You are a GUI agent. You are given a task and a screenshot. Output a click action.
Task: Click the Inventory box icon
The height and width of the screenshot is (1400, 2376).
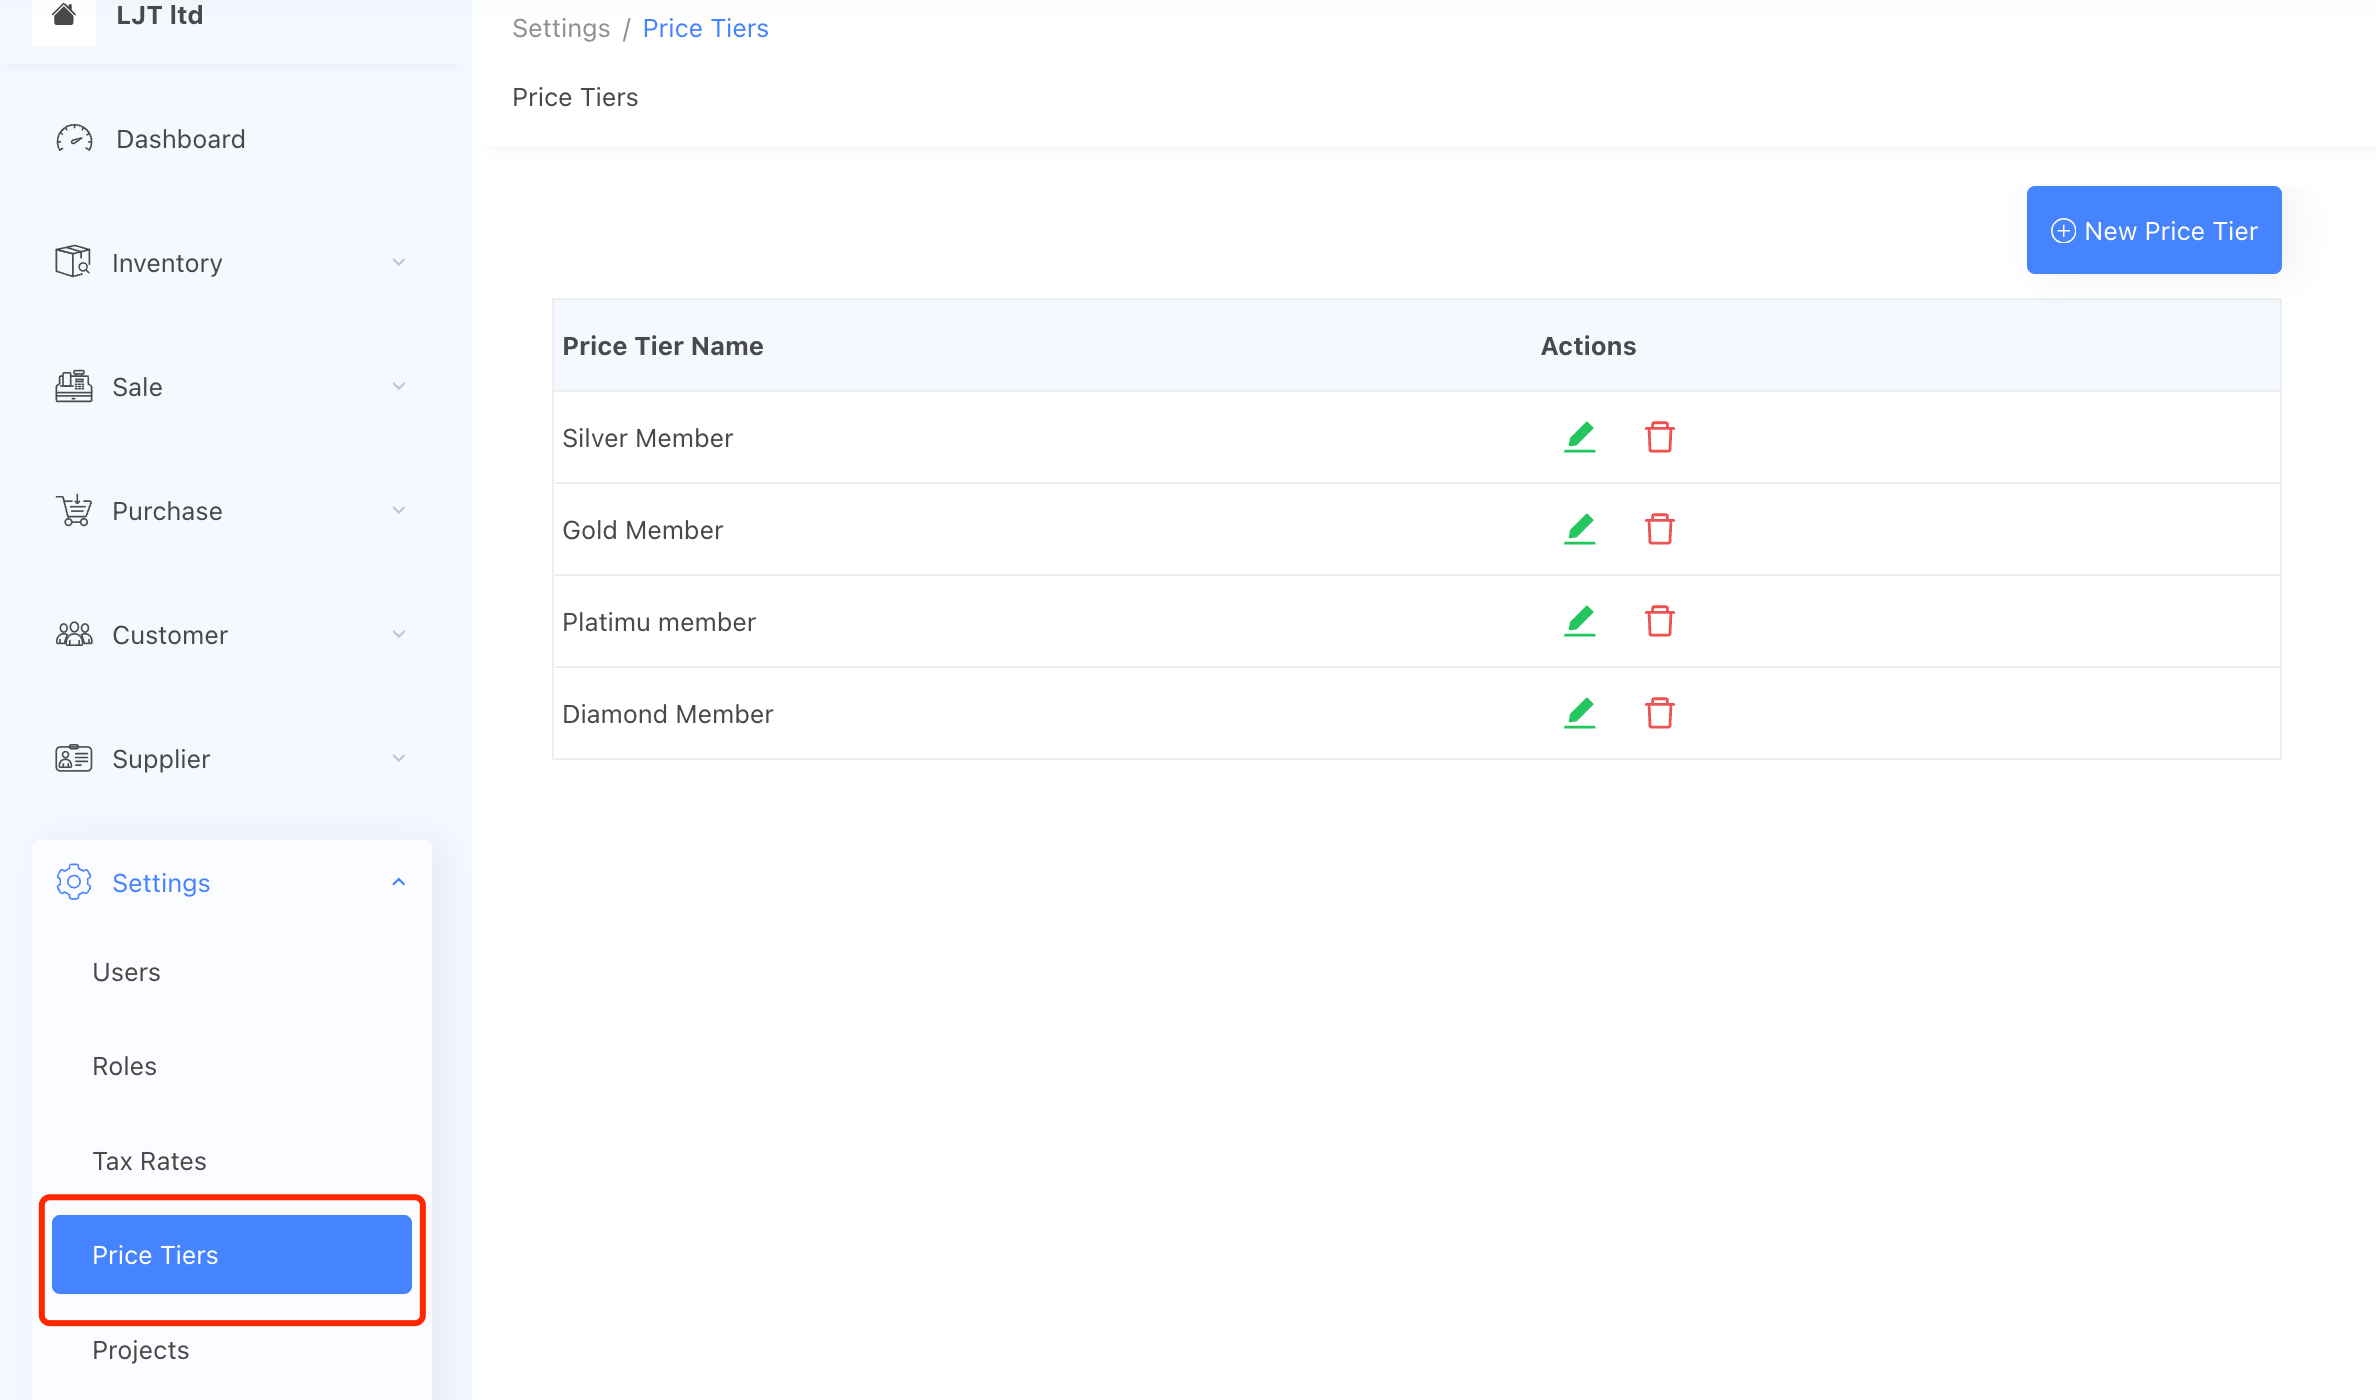click(72, 262)
